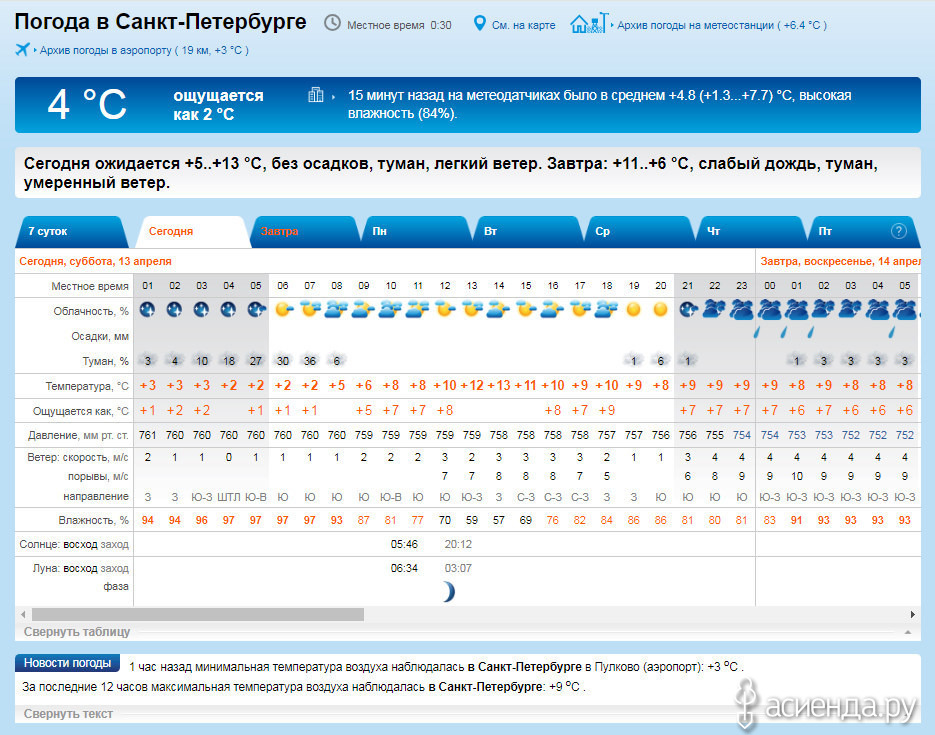The image size is (935, 735).
Task: Click the Местное время 0:30 text
Action: pos(399,25)
